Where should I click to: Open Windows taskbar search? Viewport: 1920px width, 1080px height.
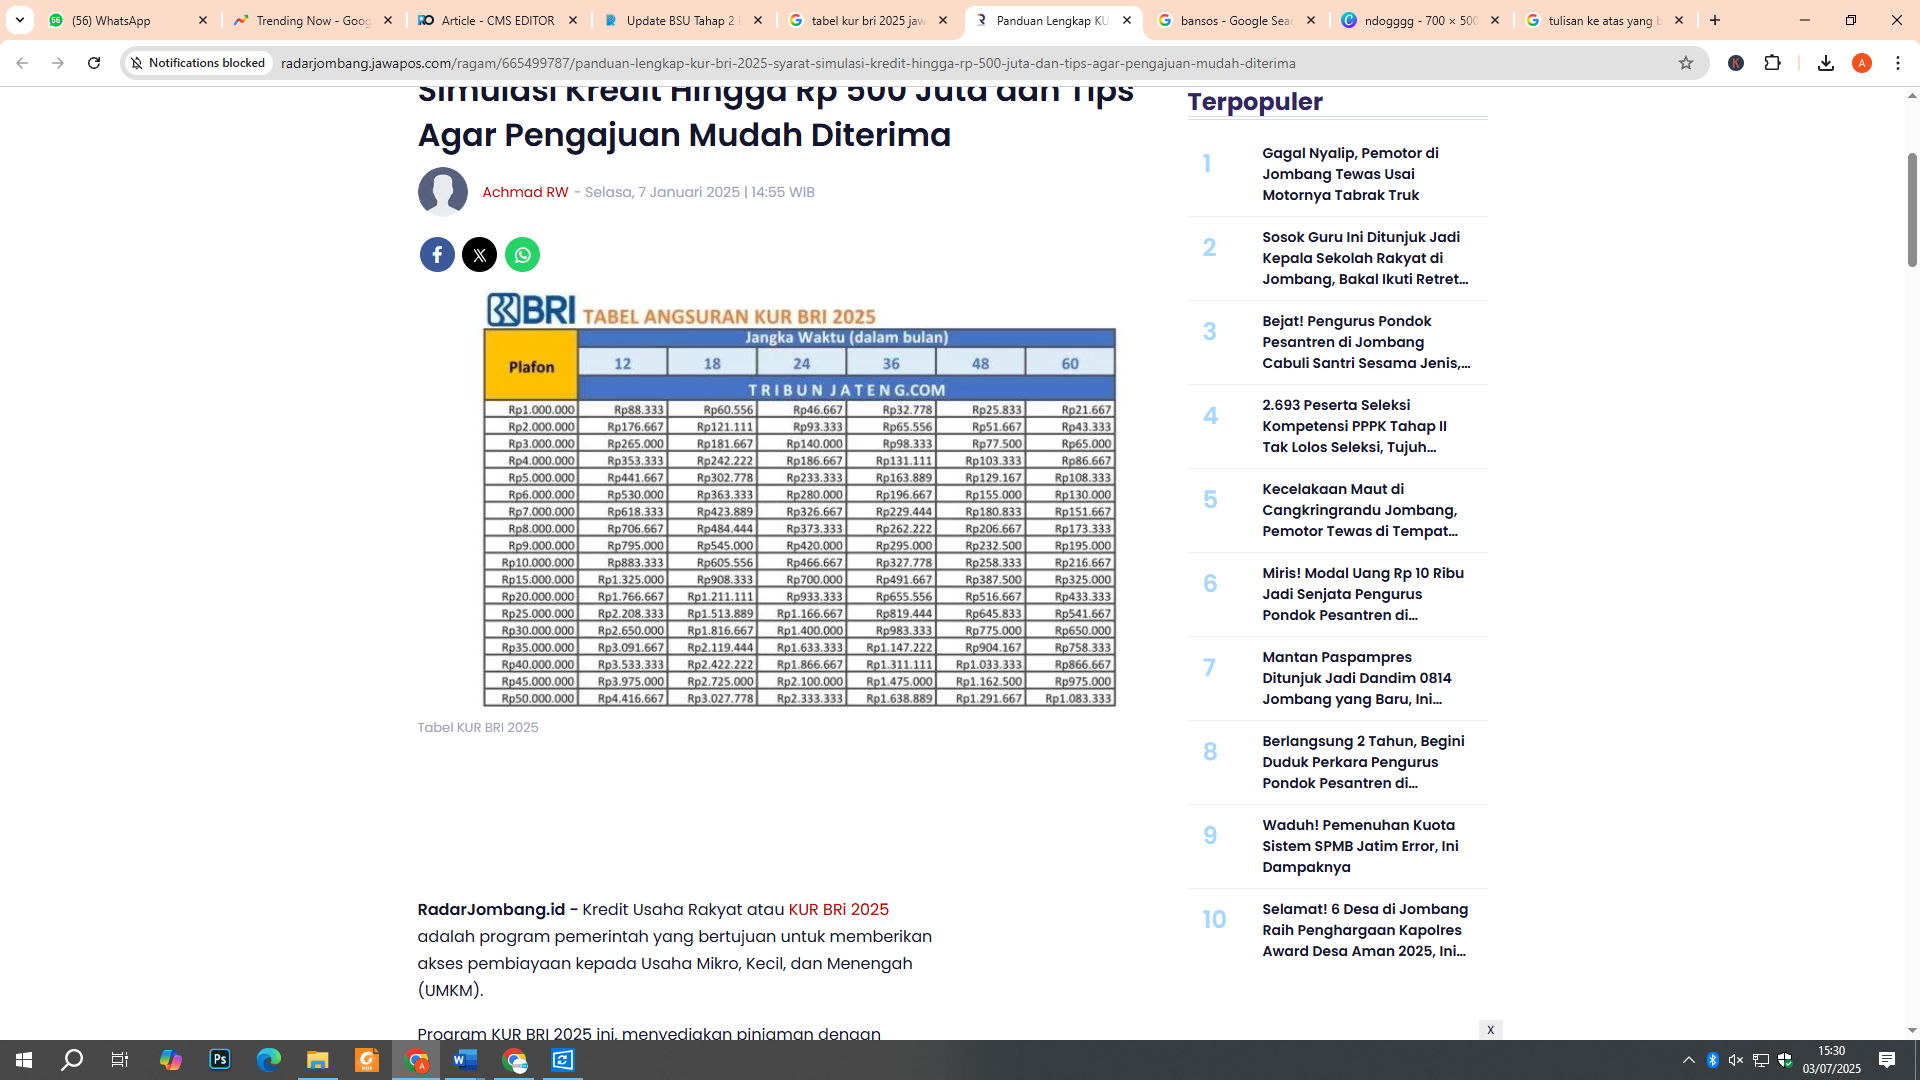point(72,1060)
